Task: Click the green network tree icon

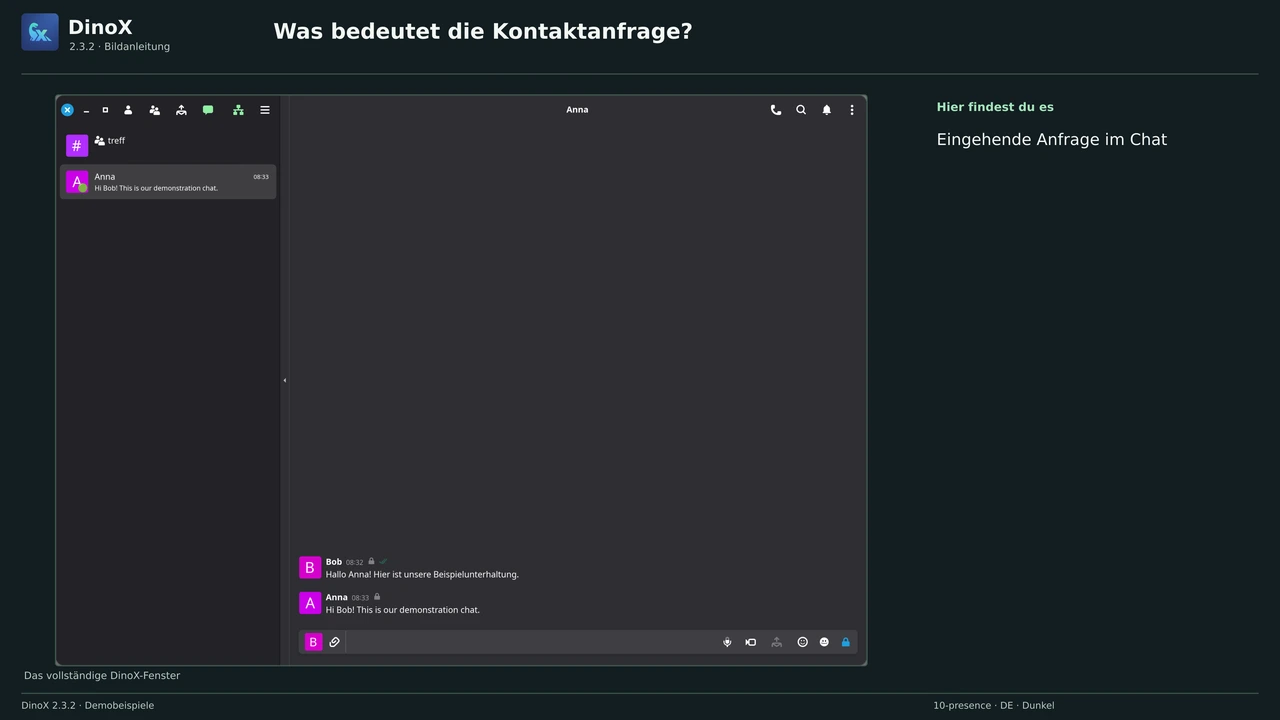Action: [x=238, y=110]
